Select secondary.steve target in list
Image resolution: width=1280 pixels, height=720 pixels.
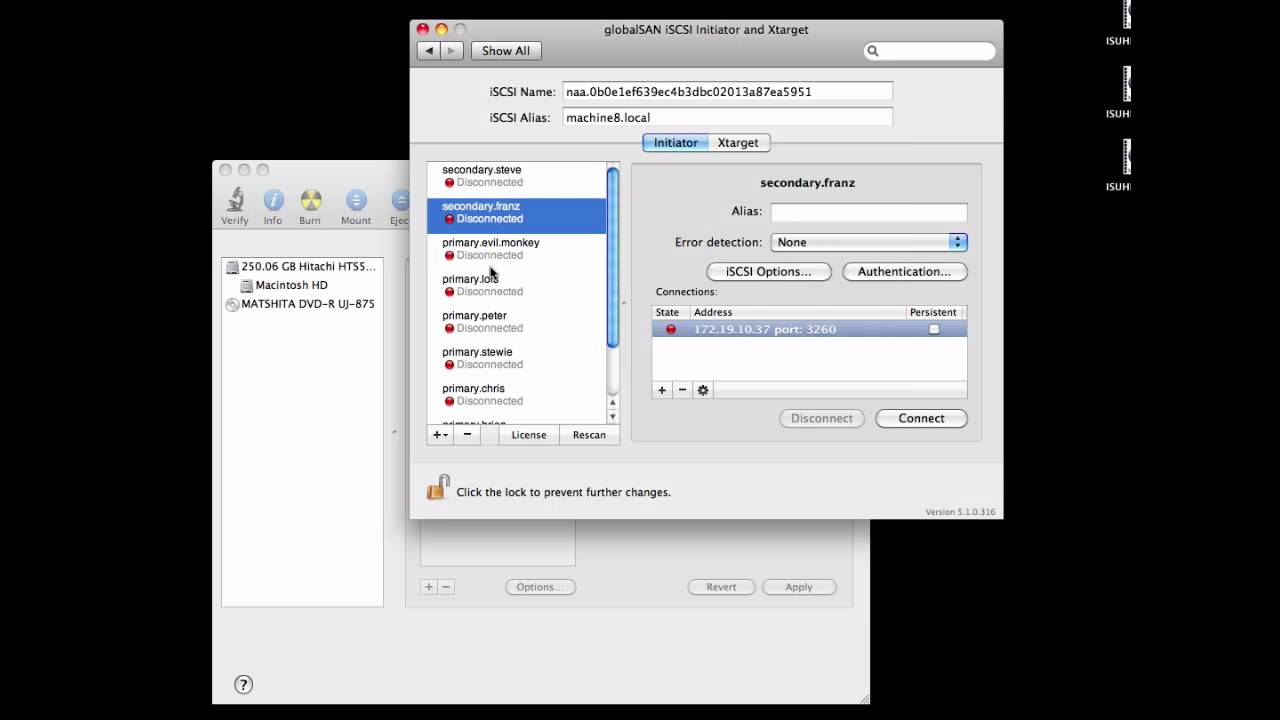coord(516,176)
